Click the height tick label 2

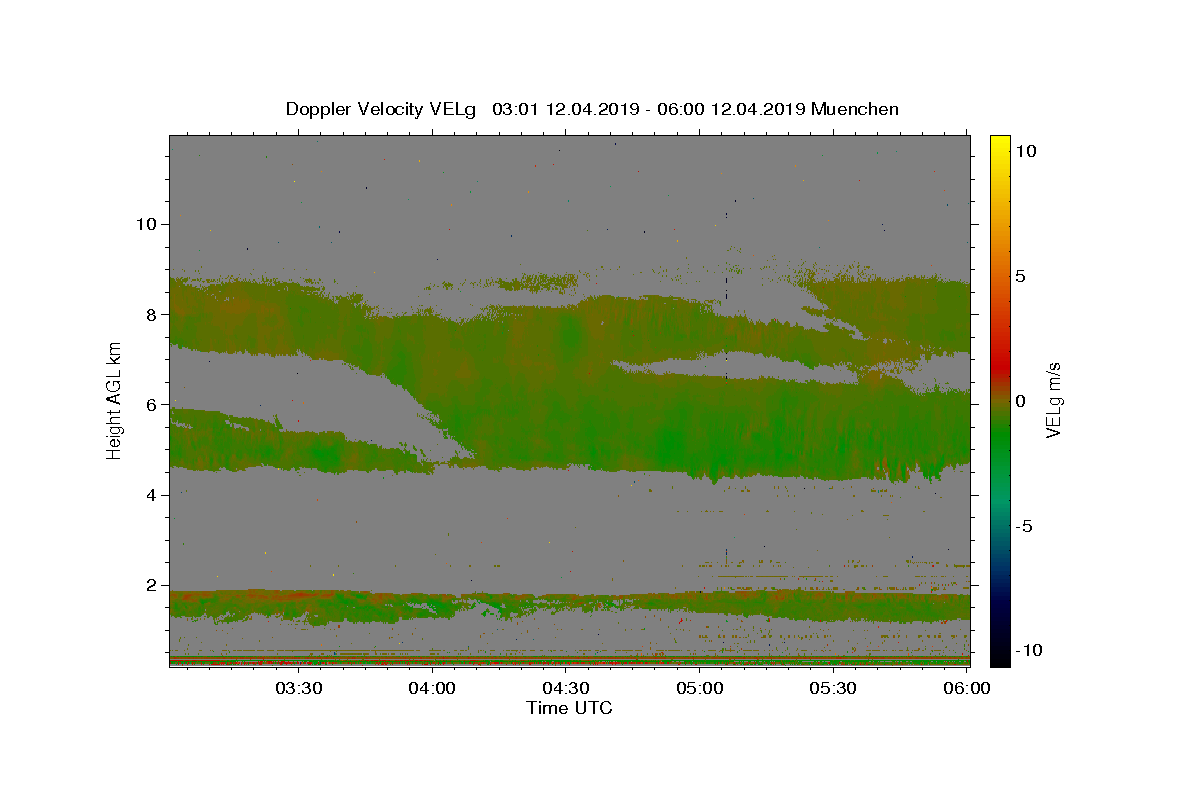click(150, 586)
